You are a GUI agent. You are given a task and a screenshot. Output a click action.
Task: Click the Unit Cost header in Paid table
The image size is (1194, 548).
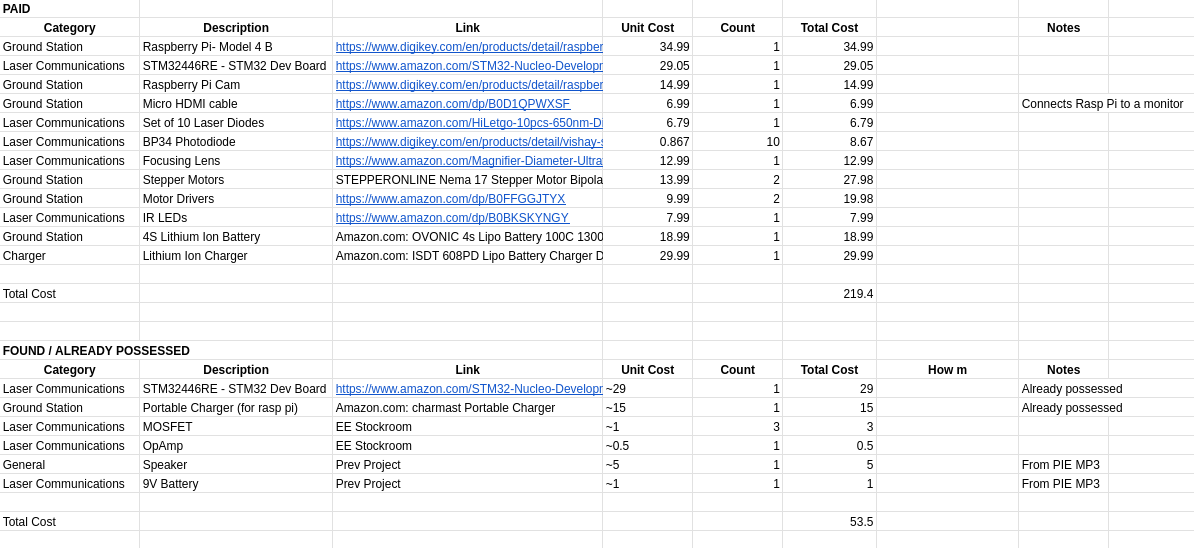pyautogui.click(x=647, y=28)
